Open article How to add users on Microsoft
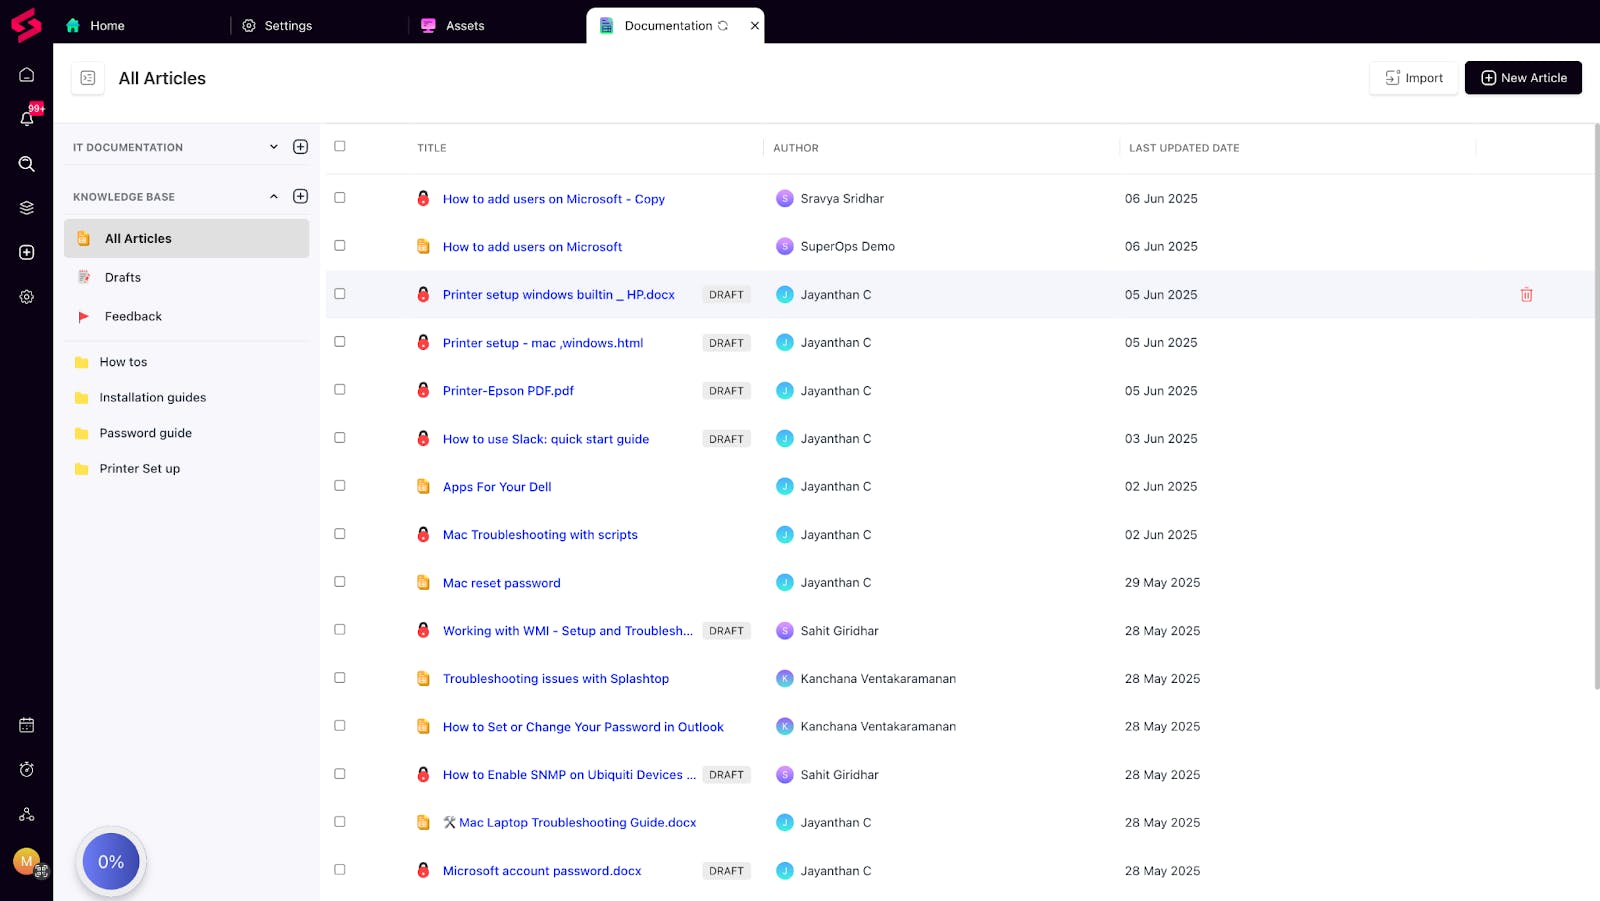1600x901 pixels. 532,247
